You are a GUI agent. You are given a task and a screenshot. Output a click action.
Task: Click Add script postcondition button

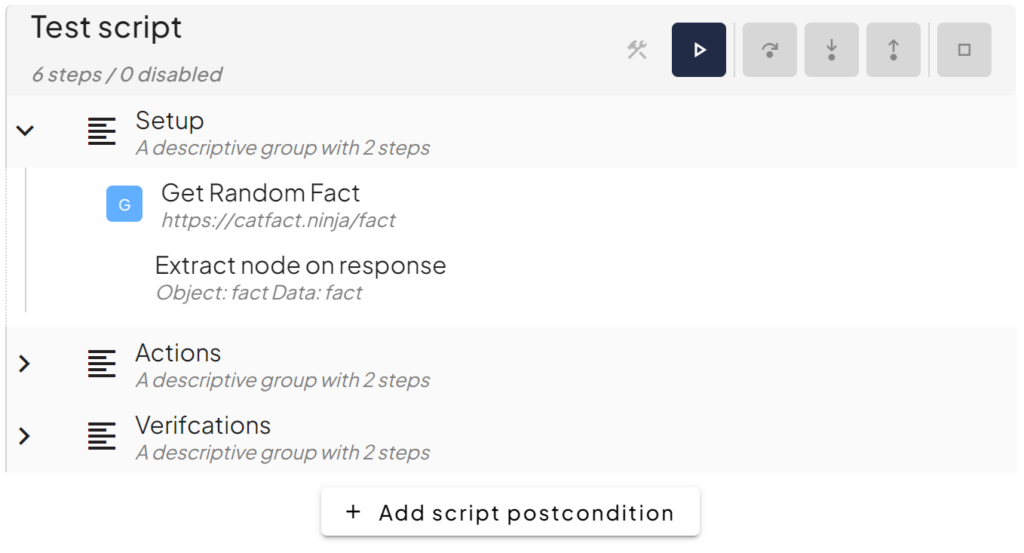[510, 513]
